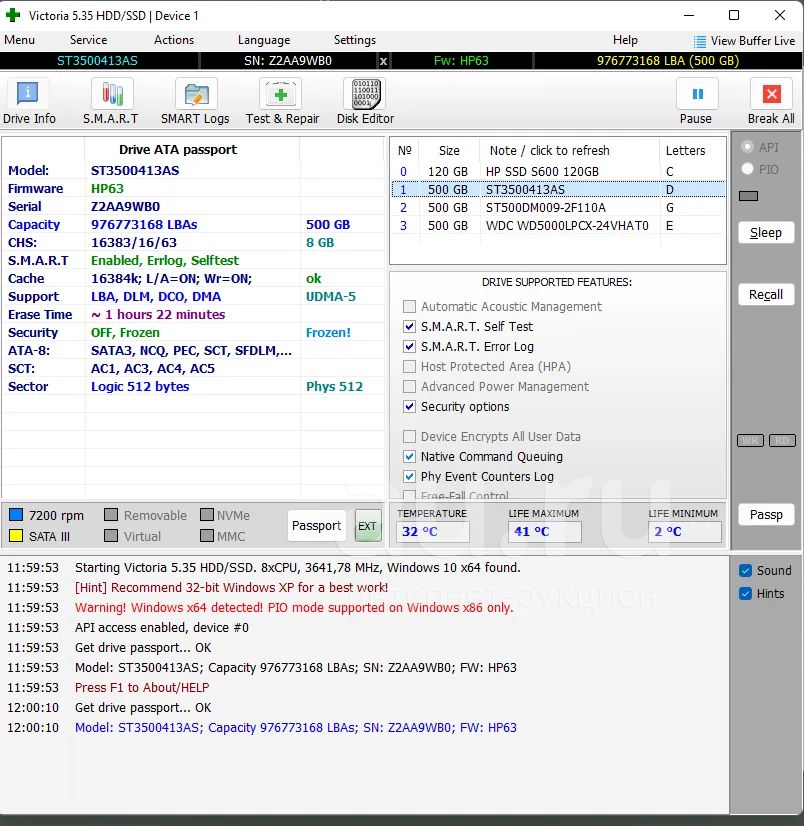
Task: Click the [Hint] Recommend 32-bit Windows XP line
Action: [231, 587]
